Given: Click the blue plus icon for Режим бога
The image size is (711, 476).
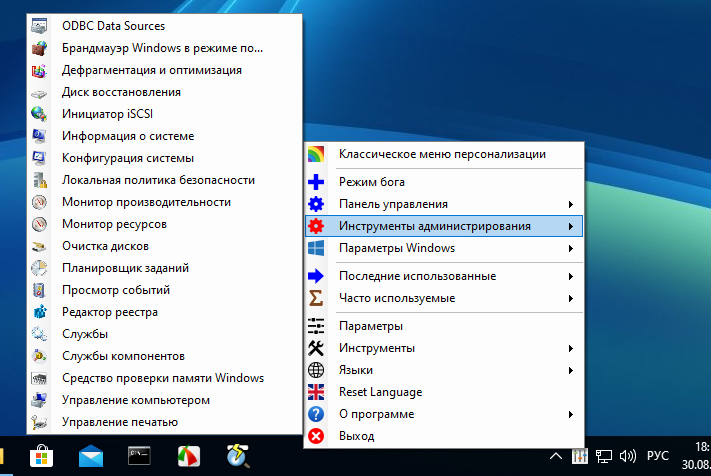Looking at the screenshot, I should [x=316, y=182].
